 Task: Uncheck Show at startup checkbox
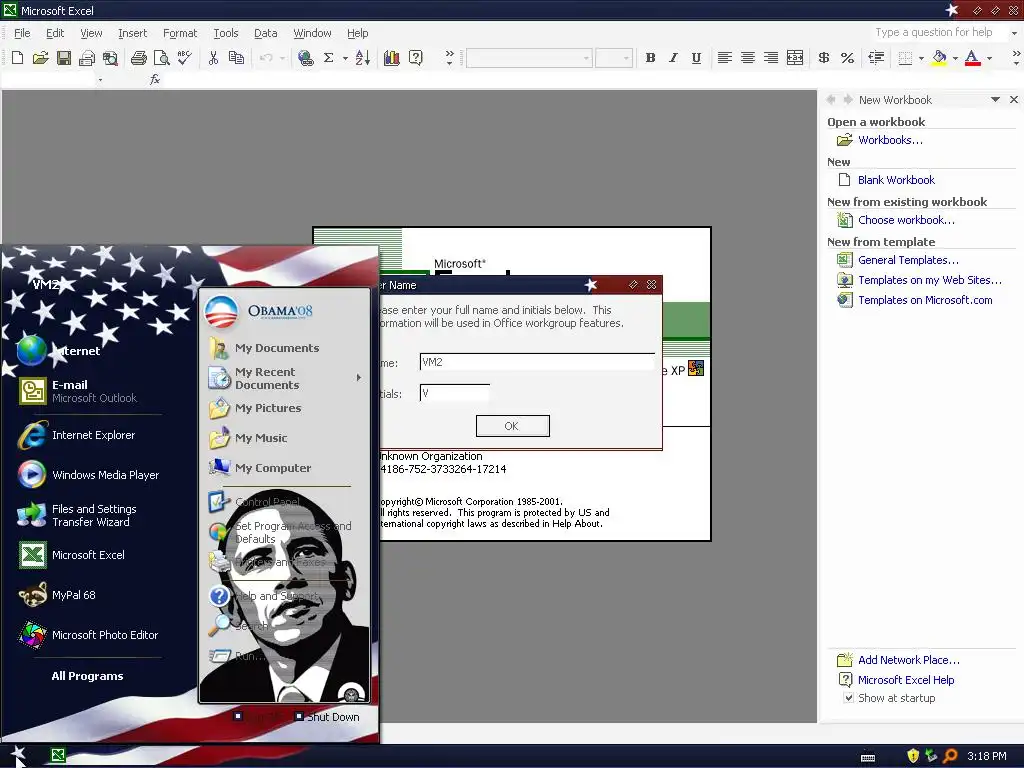848,697
